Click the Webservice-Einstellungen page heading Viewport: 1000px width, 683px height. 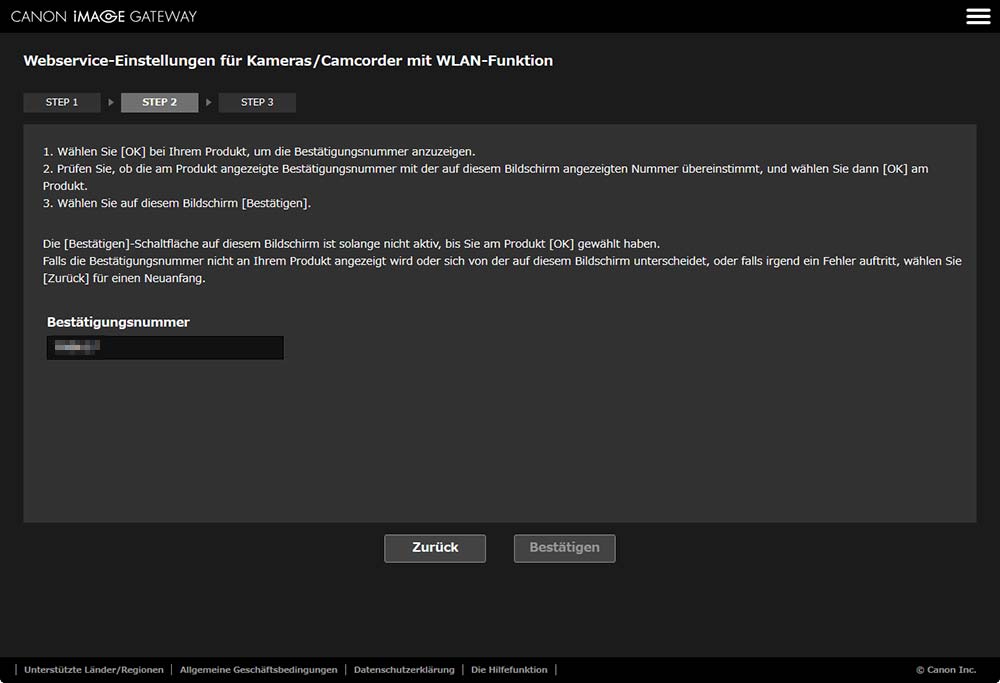coord(288,61)
